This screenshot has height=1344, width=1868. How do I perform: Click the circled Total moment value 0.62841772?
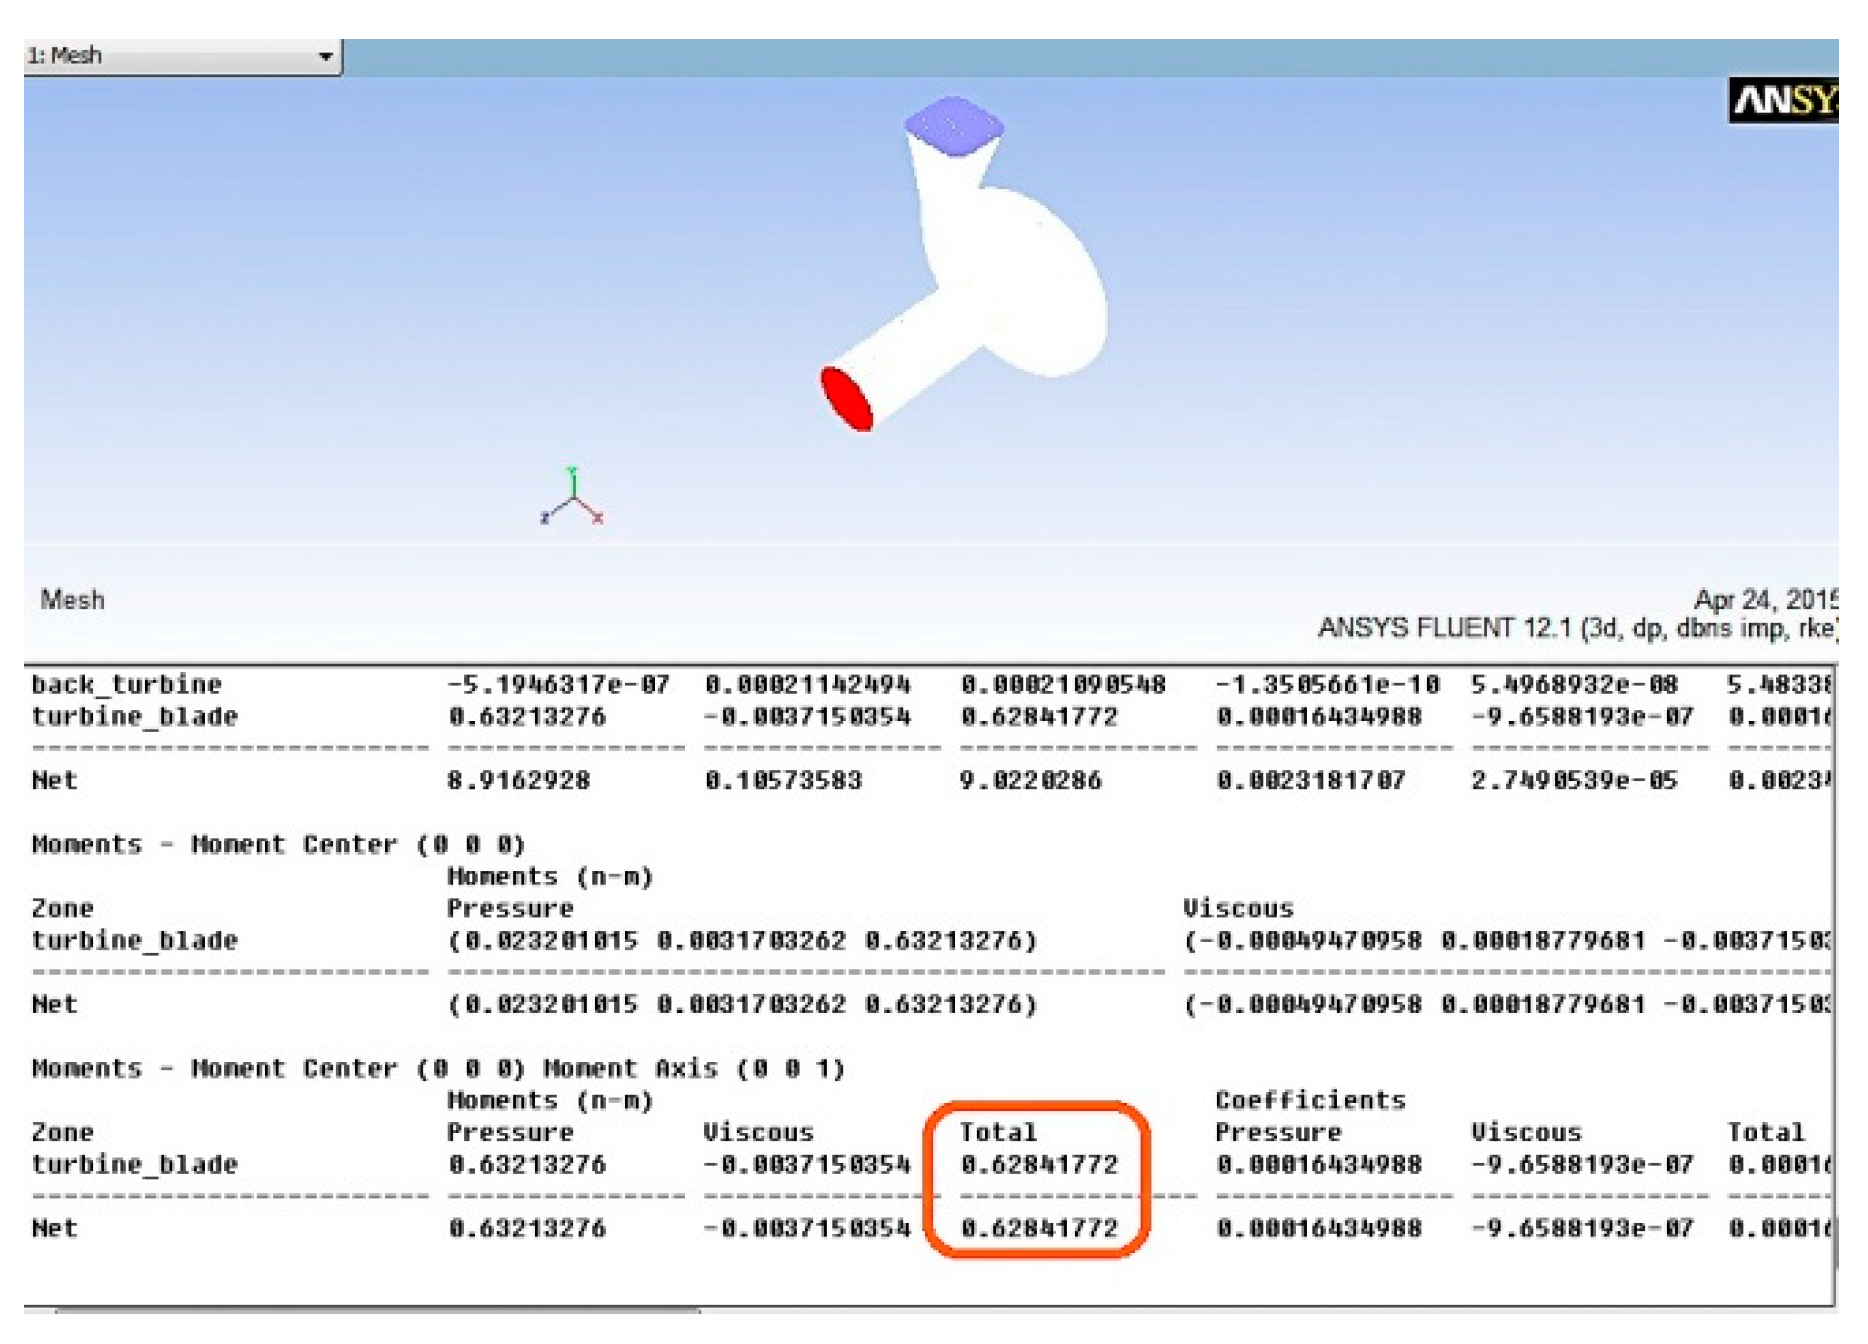[1039, 1165]
